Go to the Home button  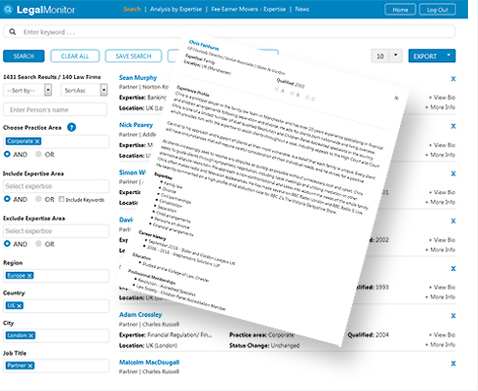400,10
